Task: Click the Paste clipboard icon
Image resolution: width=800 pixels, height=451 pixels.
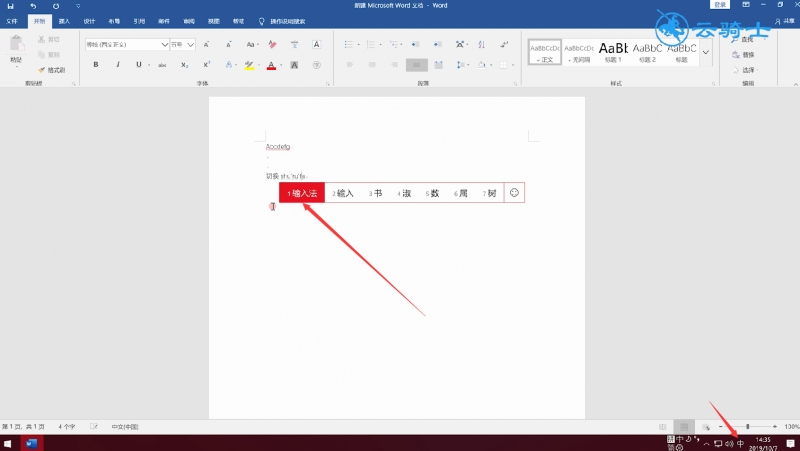Action: (16, 44)
